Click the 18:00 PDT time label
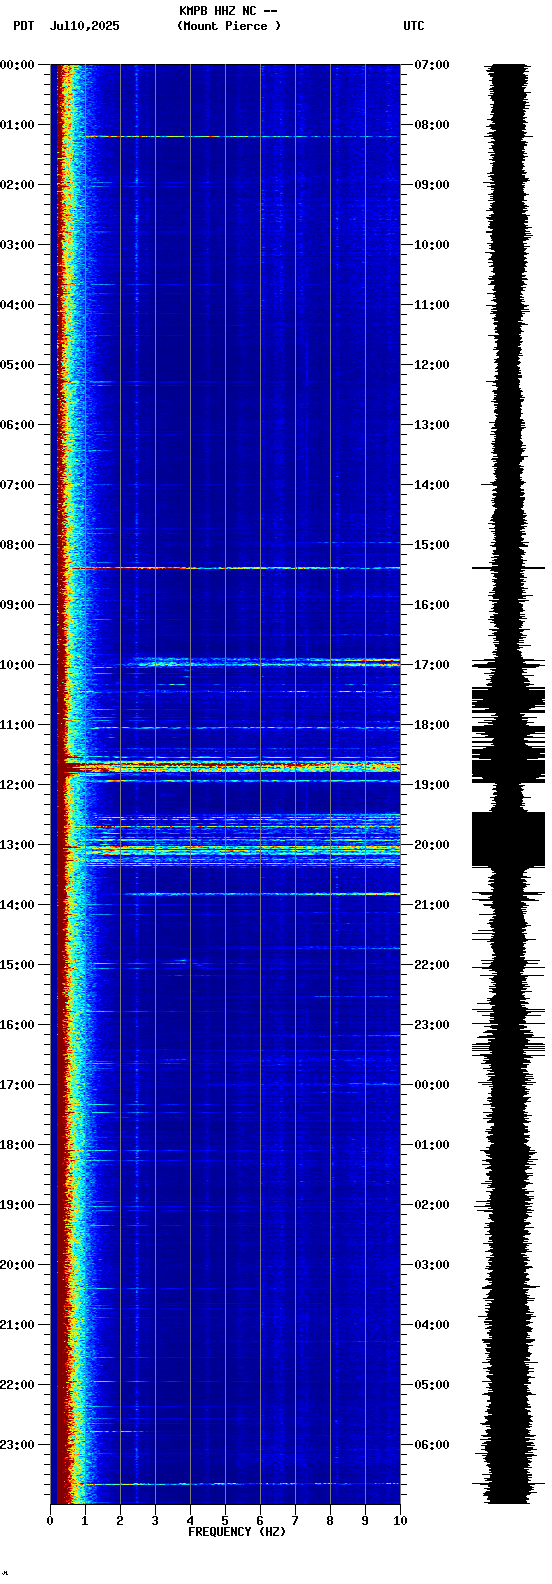The height and width of the screenshot is (1584, 552). pos(18,1145)
